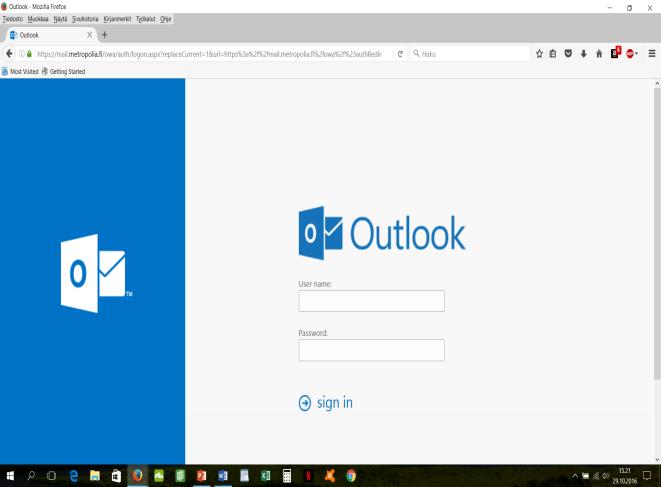The width and height of the screenshot is (661, 487).
Task: Click the URL address bar
Action: (x=209, y=54)
